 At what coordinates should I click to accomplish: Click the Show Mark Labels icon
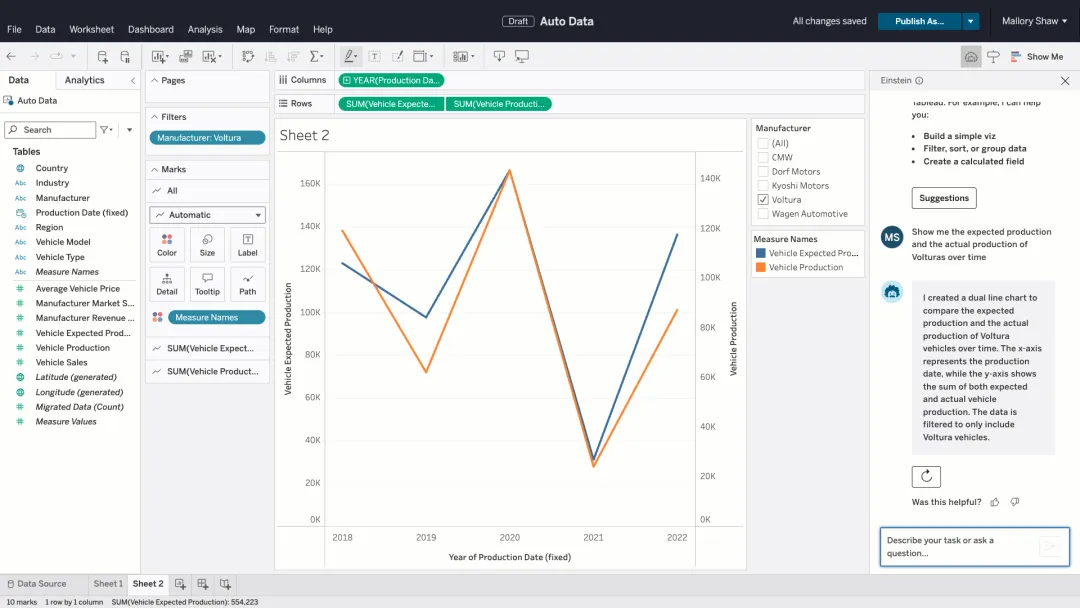point(375,56)
